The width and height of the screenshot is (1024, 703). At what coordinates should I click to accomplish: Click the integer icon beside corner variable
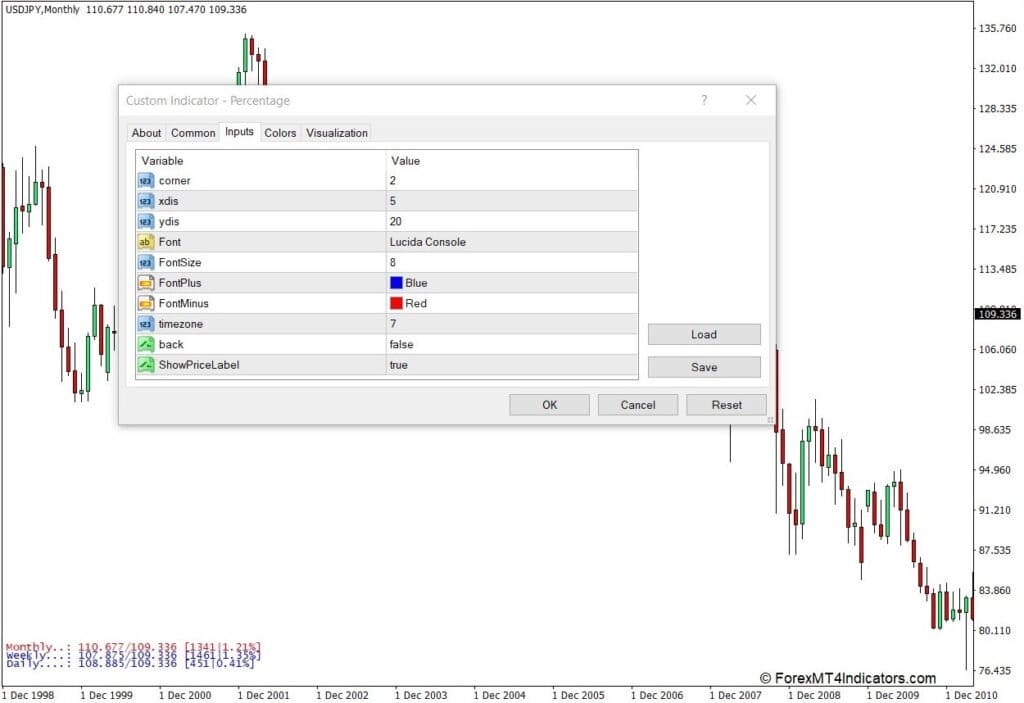point(146,181)
